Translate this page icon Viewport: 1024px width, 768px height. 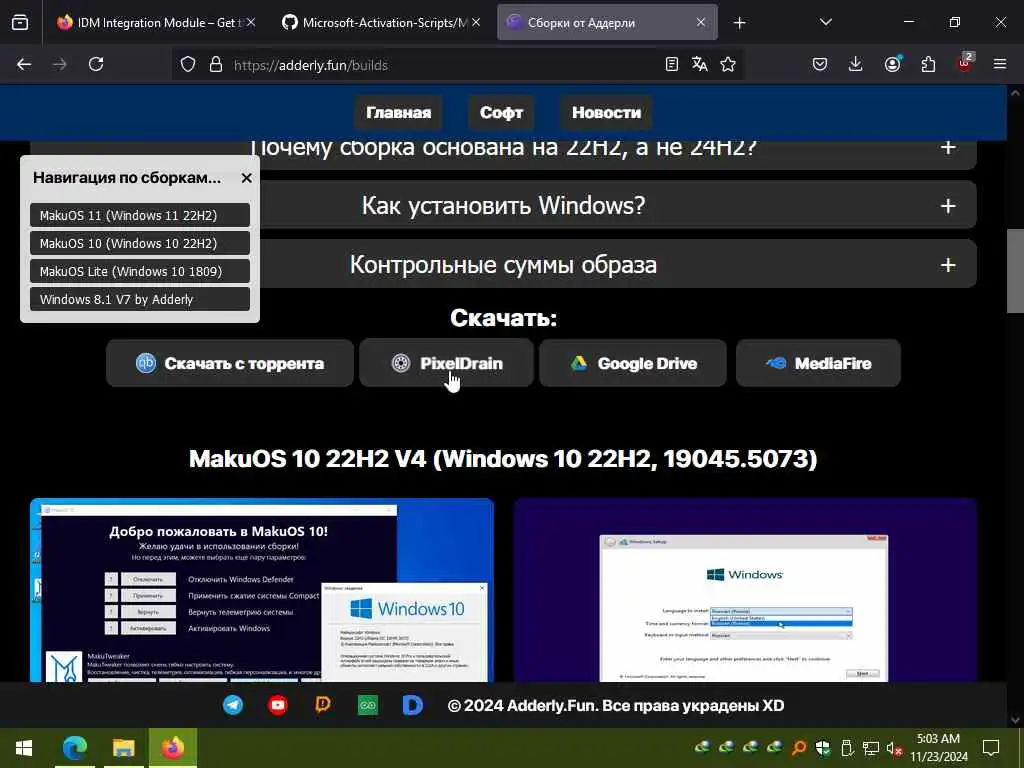click(x=699, y=64)
